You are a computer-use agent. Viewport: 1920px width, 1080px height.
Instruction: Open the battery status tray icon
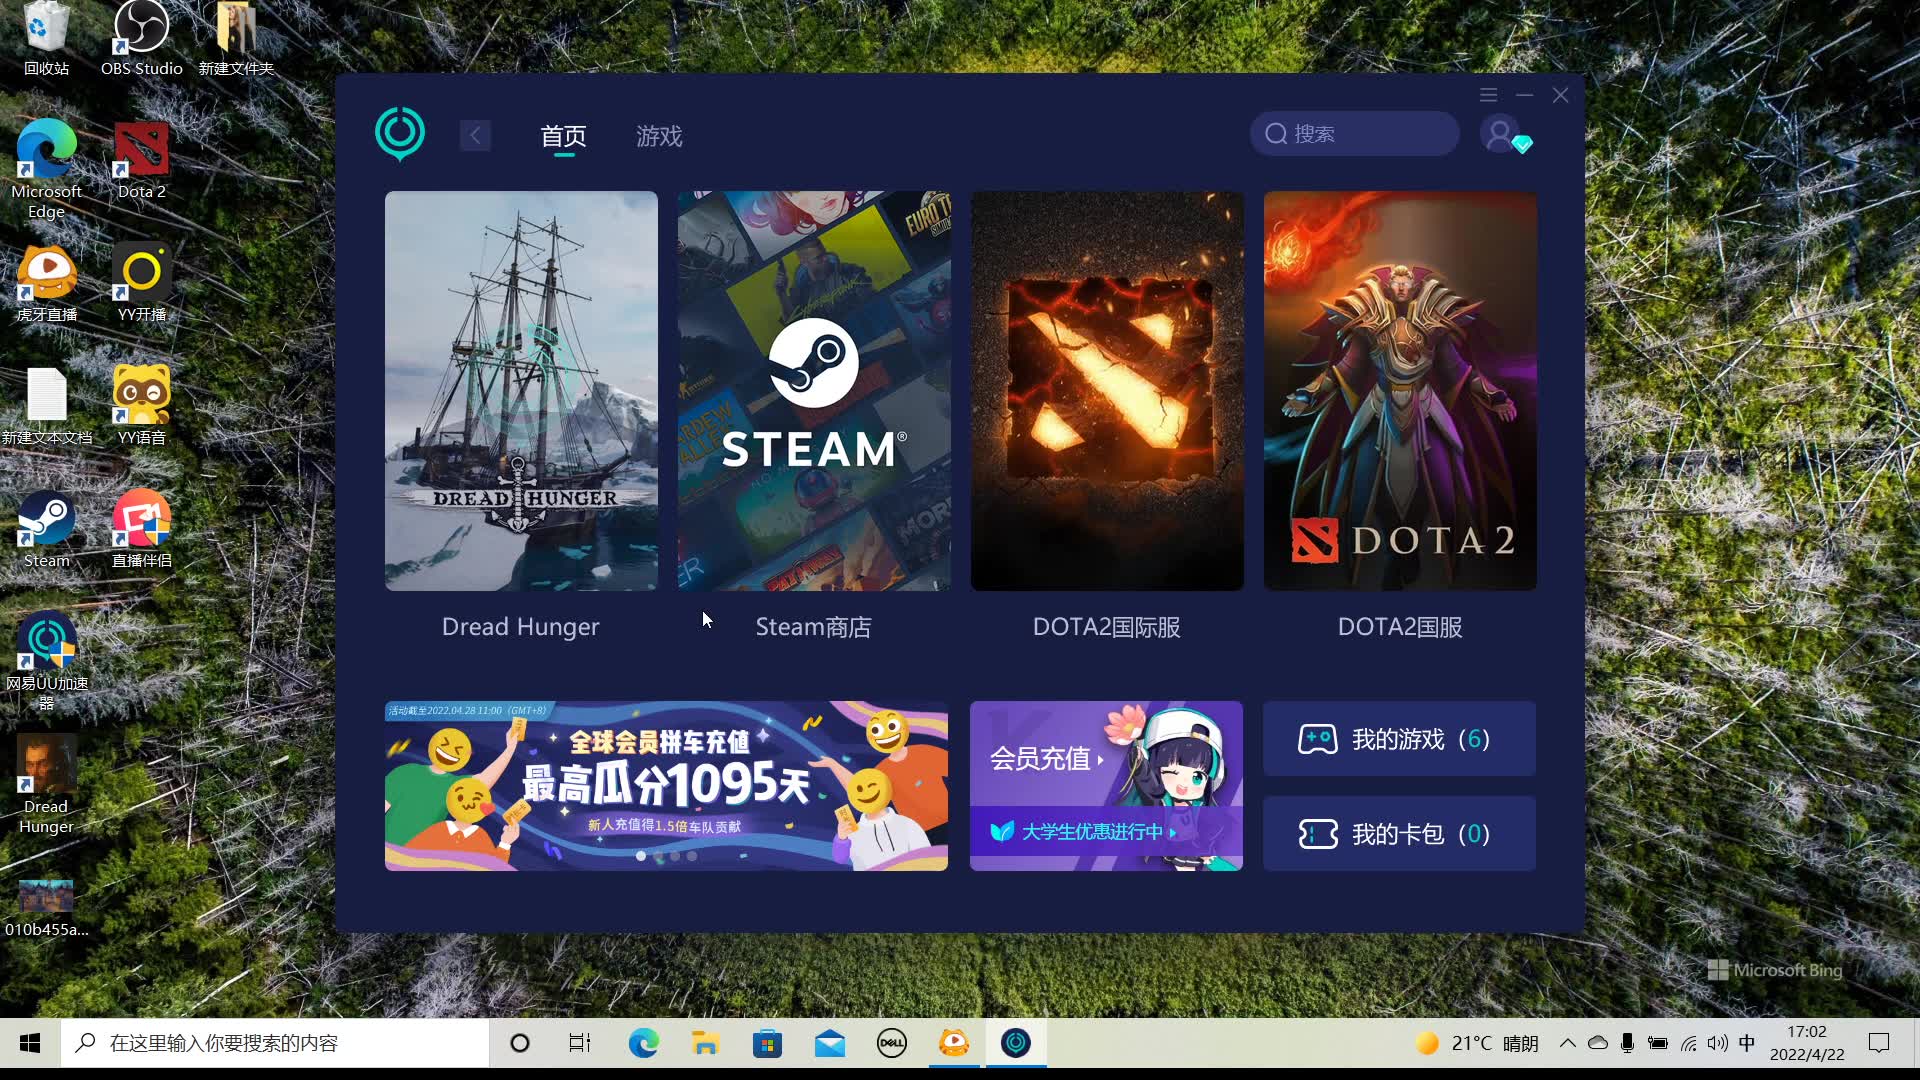coord(1657,1043)
